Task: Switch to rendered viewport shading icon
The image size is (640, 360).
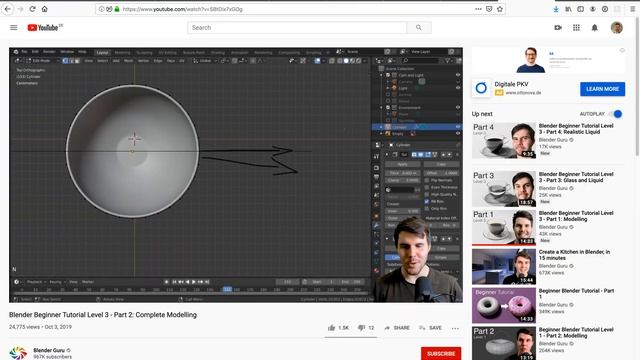Action: click(x=359, y=61)
